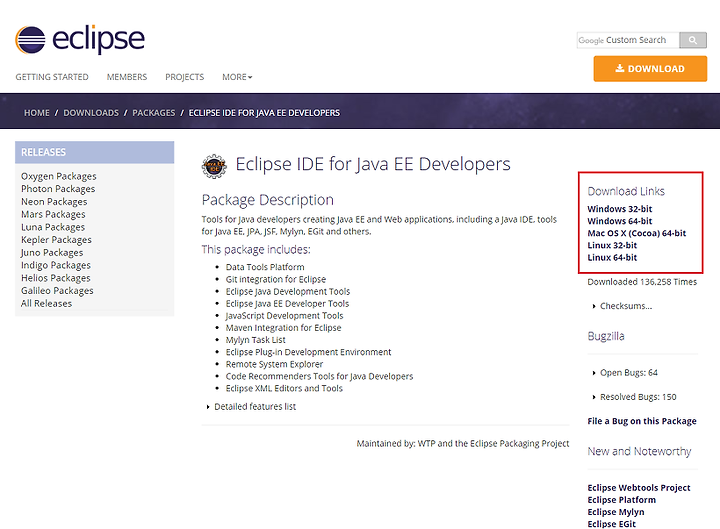Open Eclipse EGit link
The width and height of the screenshot is (720, 529).
pyautogui.click(x=612, y=524)
